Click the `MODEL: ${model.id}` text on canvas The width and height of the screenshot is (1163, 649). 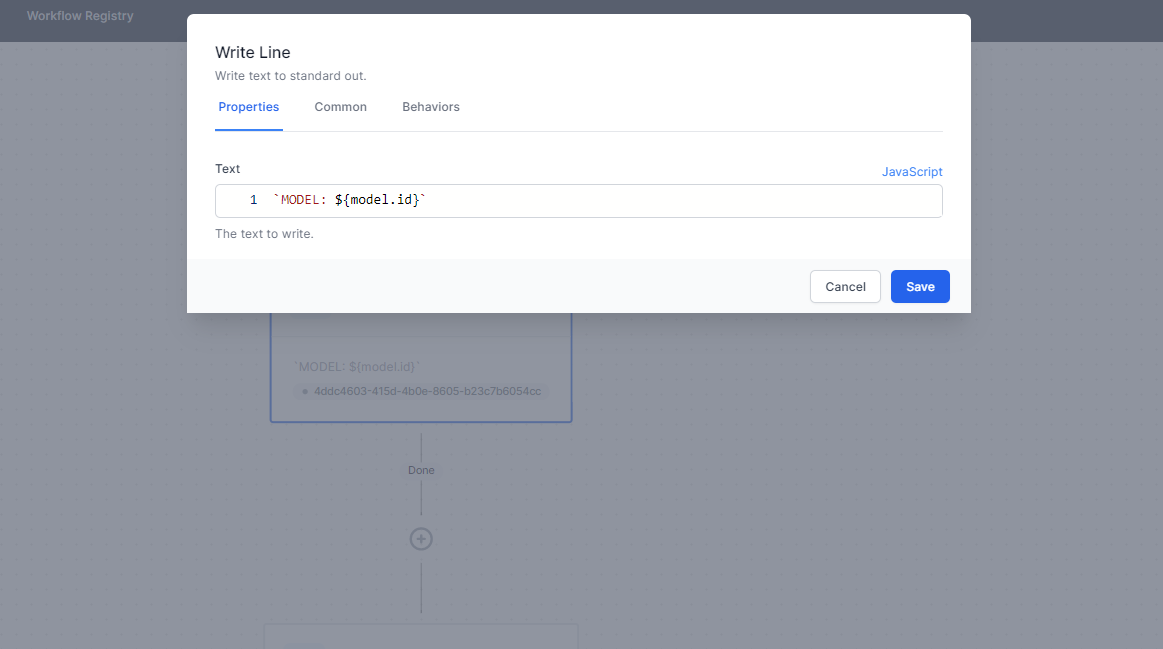357,366
